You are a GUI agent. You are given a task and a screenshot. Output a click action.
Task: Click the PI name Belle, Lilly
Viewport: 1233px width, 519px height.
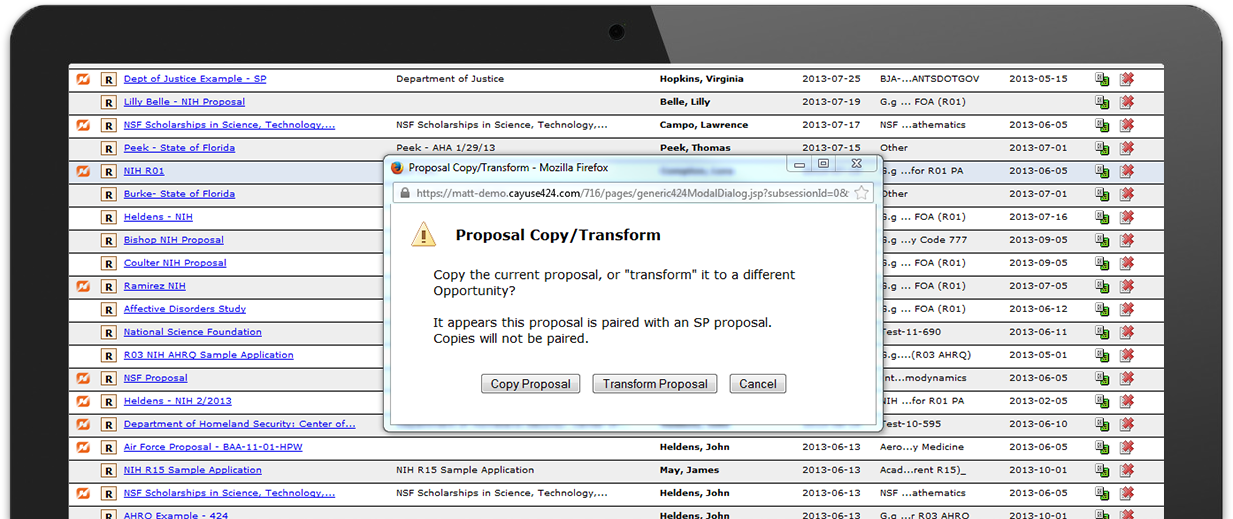(685, 102)
